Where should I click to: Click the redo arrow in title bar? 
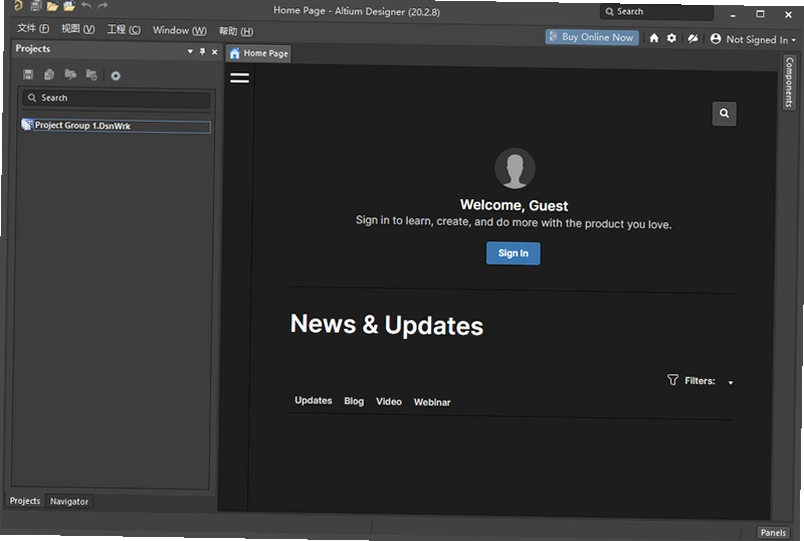103,6
